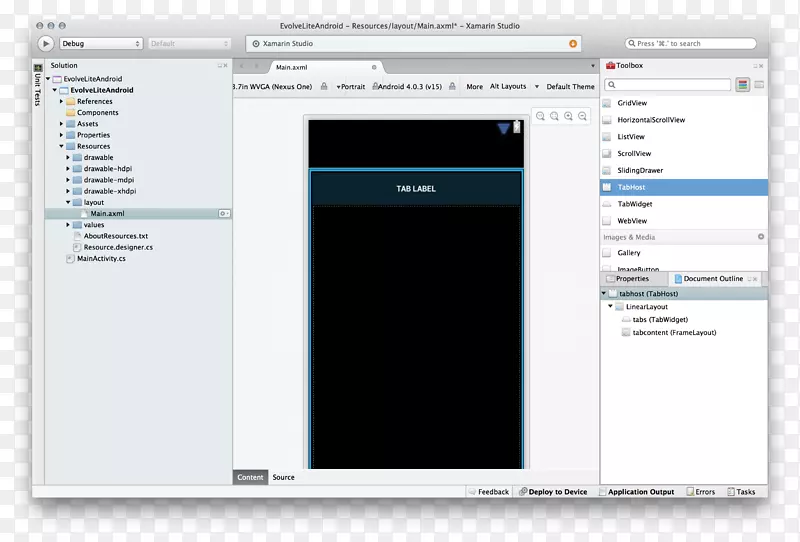Select TabWidget in Toolbox

(684, 204)
